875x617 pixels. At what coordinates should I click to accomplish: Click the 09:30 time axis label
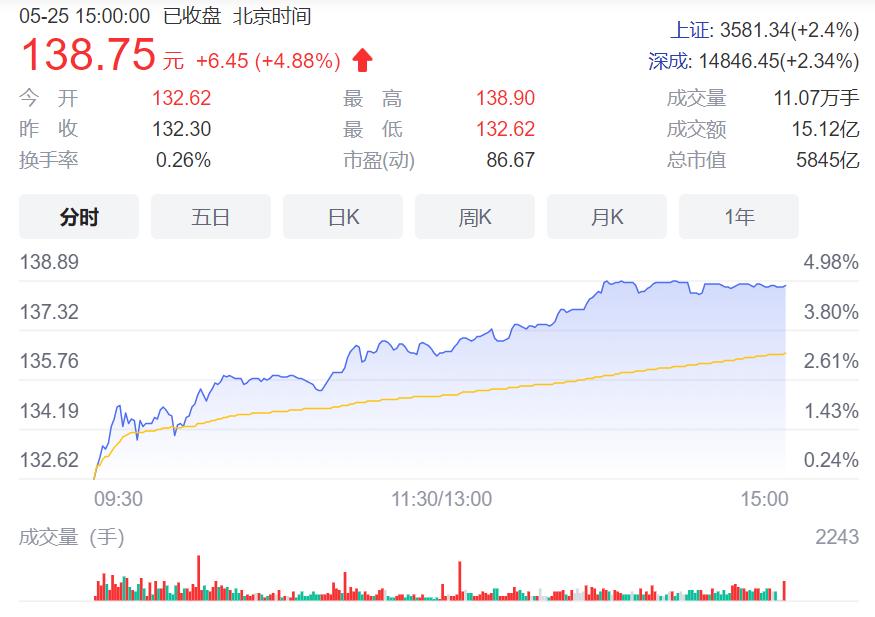tap(118, 498)
